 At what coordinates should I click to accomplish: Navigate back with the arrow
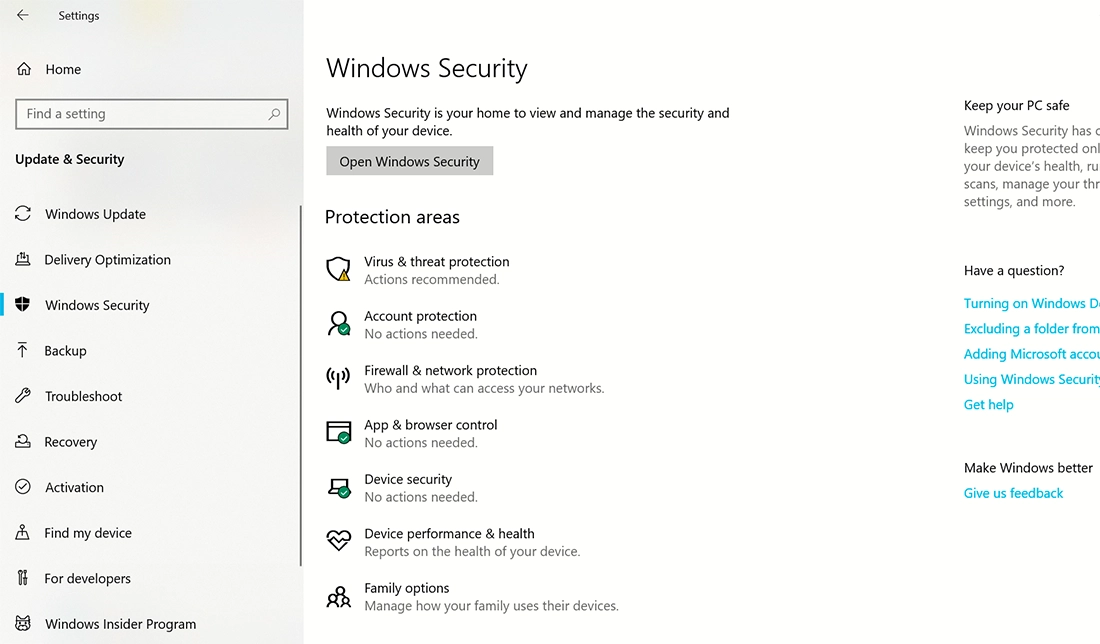(x=22, y=15)
